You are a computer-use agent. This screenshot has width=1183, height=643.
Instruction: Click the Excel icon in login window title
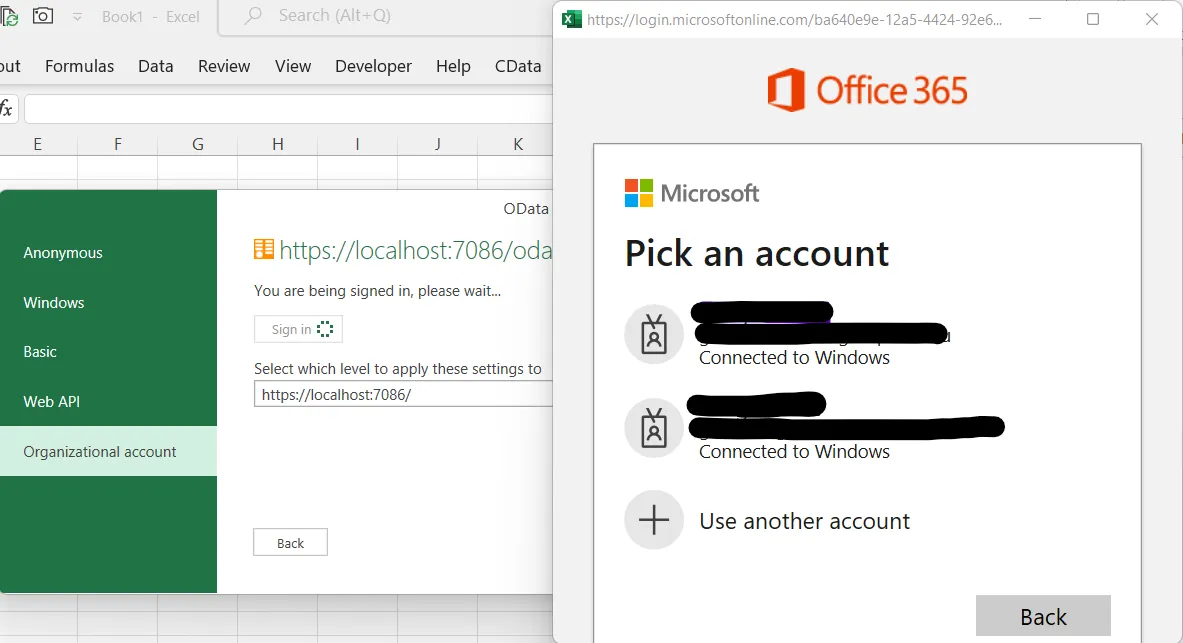pyautogui.click(x=572, y=20)
